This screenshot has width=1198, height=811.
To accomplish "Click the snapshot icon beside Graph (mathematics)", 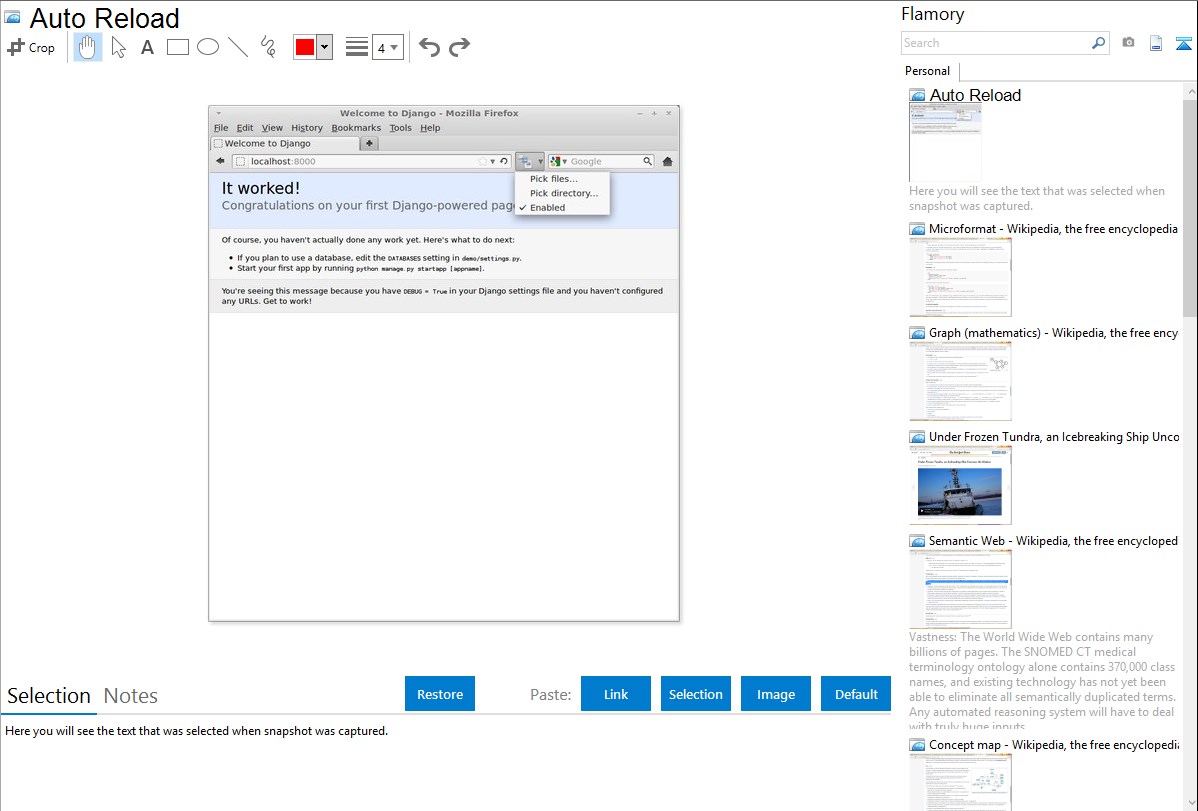I will coord(918,333).
